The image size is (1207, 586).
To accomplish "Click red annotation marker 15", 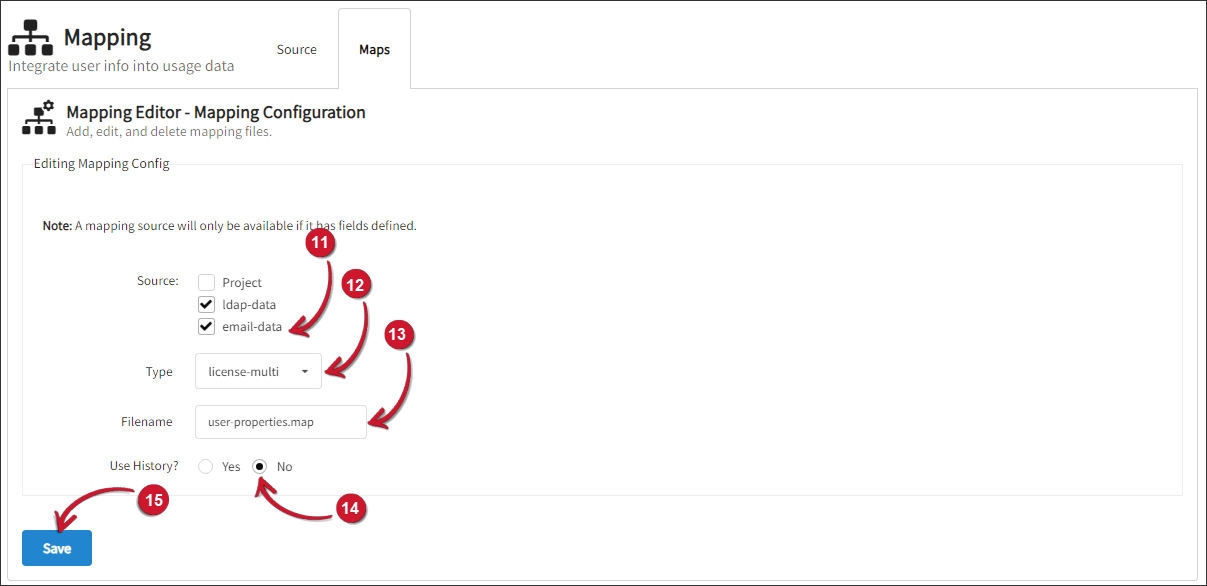I will coord(152,500).
